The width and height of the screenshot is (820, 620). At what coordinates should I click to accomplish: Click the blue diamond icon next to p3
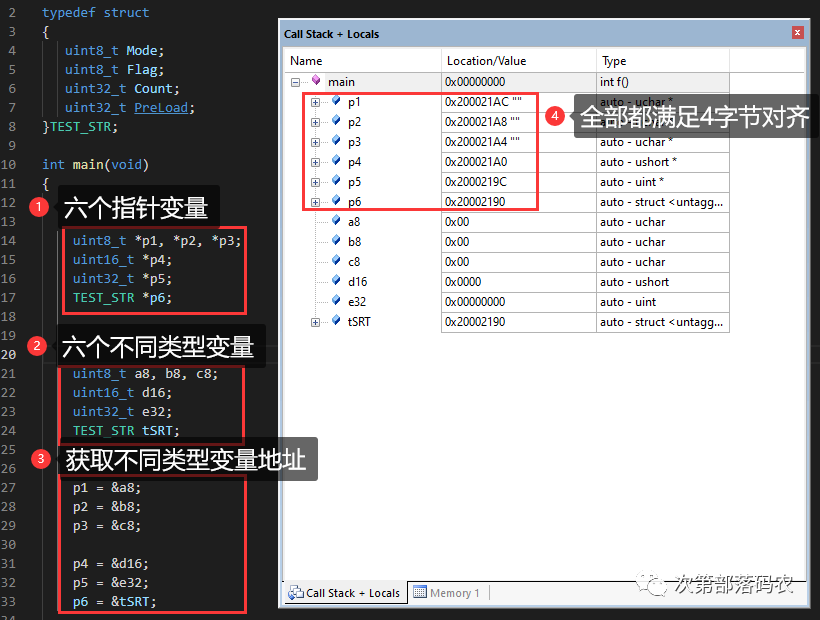coord(336,140)
